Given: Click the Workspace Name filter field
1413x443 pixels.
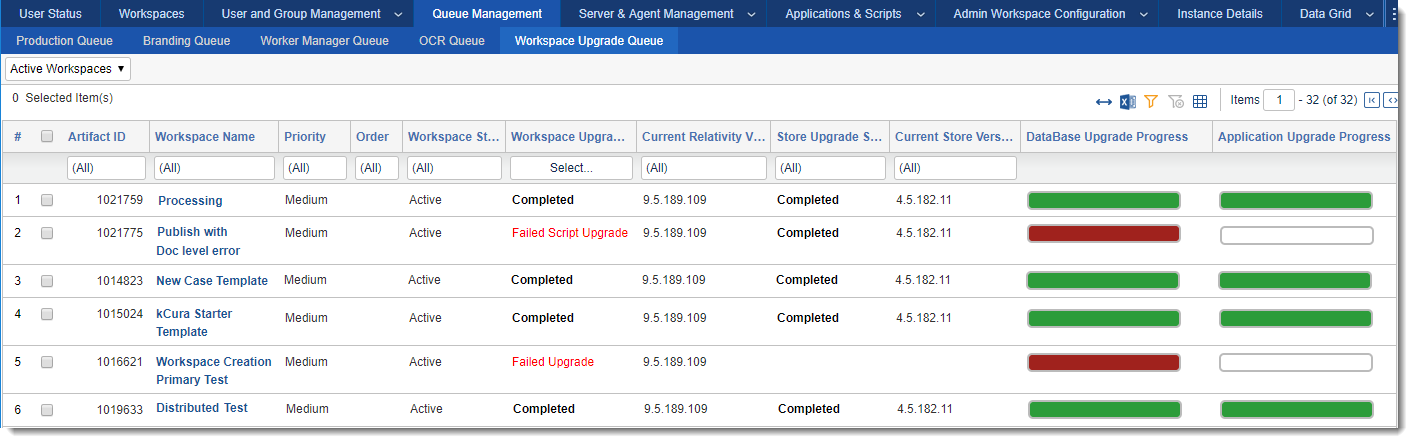Looking at the screenshot, I should point(215,168).
